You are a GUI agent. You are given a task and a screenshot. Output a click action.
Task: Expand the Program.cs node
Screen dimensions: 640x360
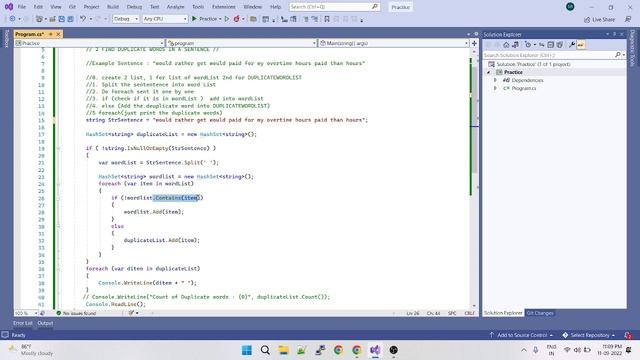[x=496, y=88]
